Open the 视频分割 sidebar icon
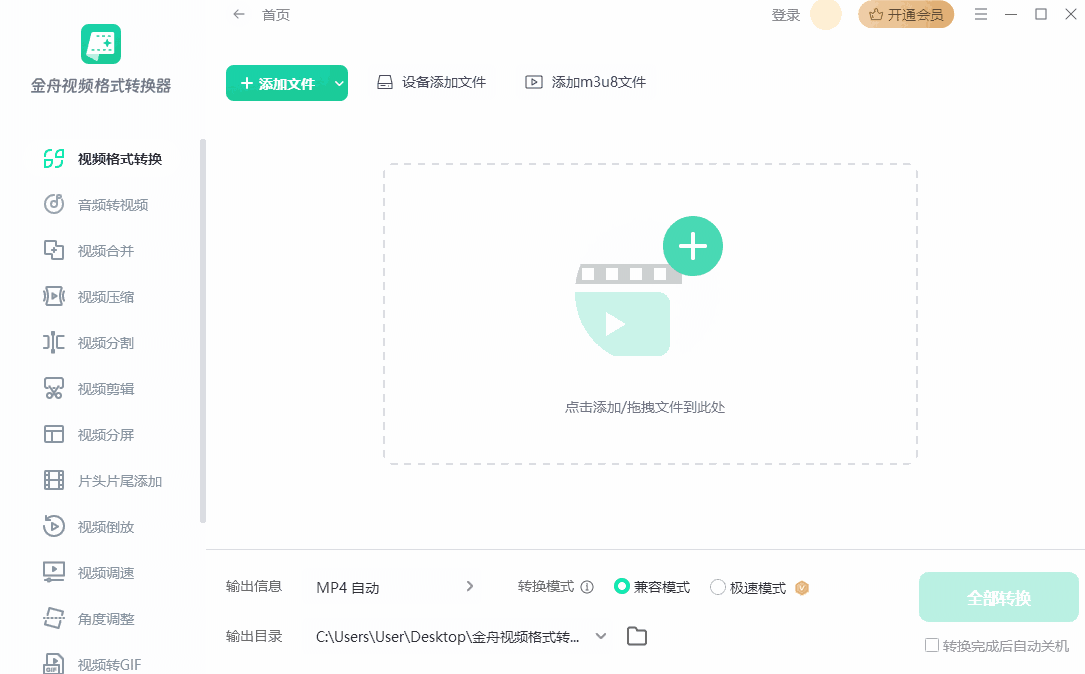 point(54,343)
